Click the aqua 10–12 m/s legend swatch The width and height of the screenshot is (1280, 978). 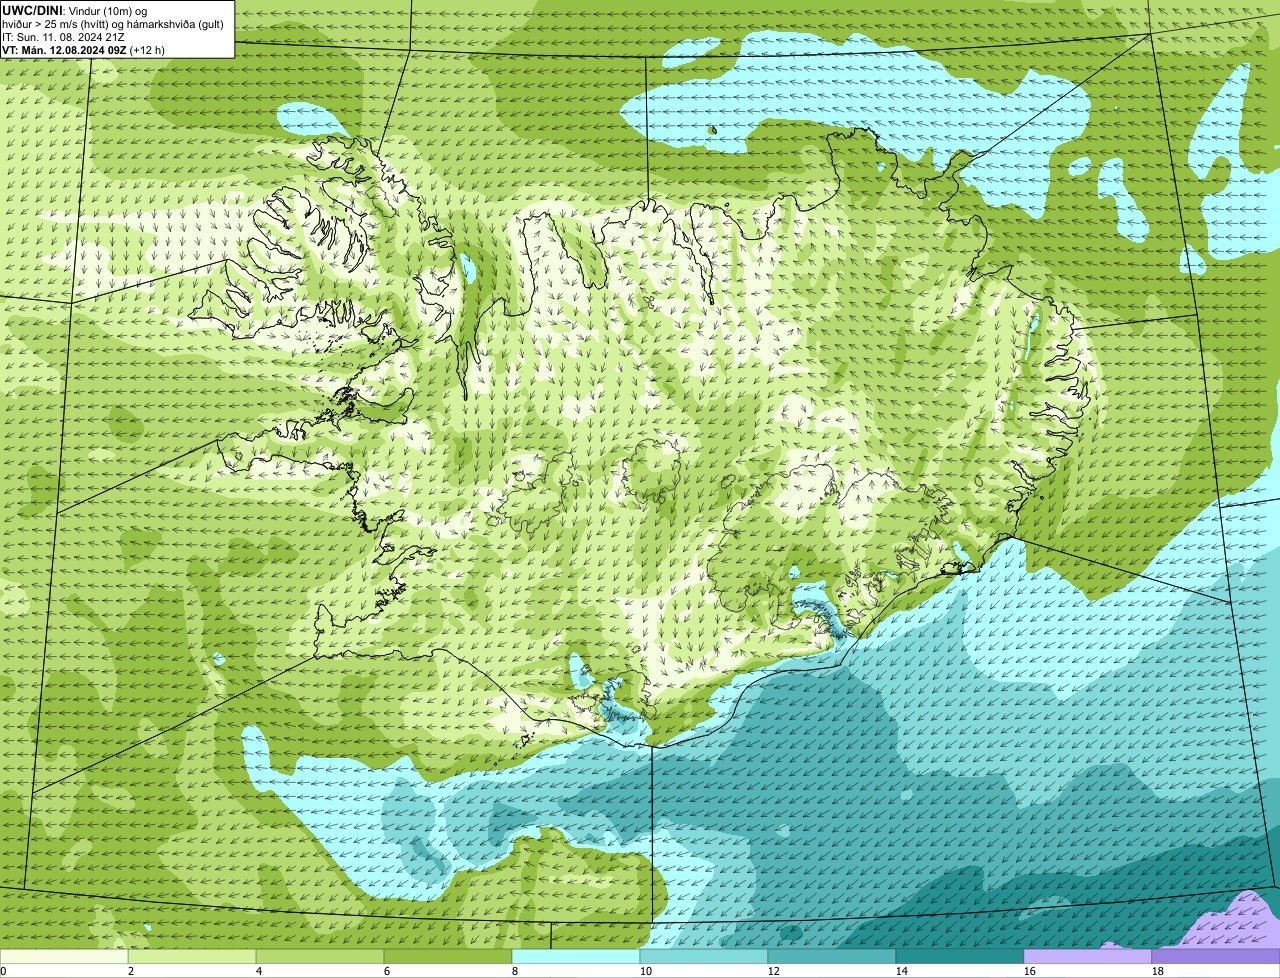pos(704,957)
